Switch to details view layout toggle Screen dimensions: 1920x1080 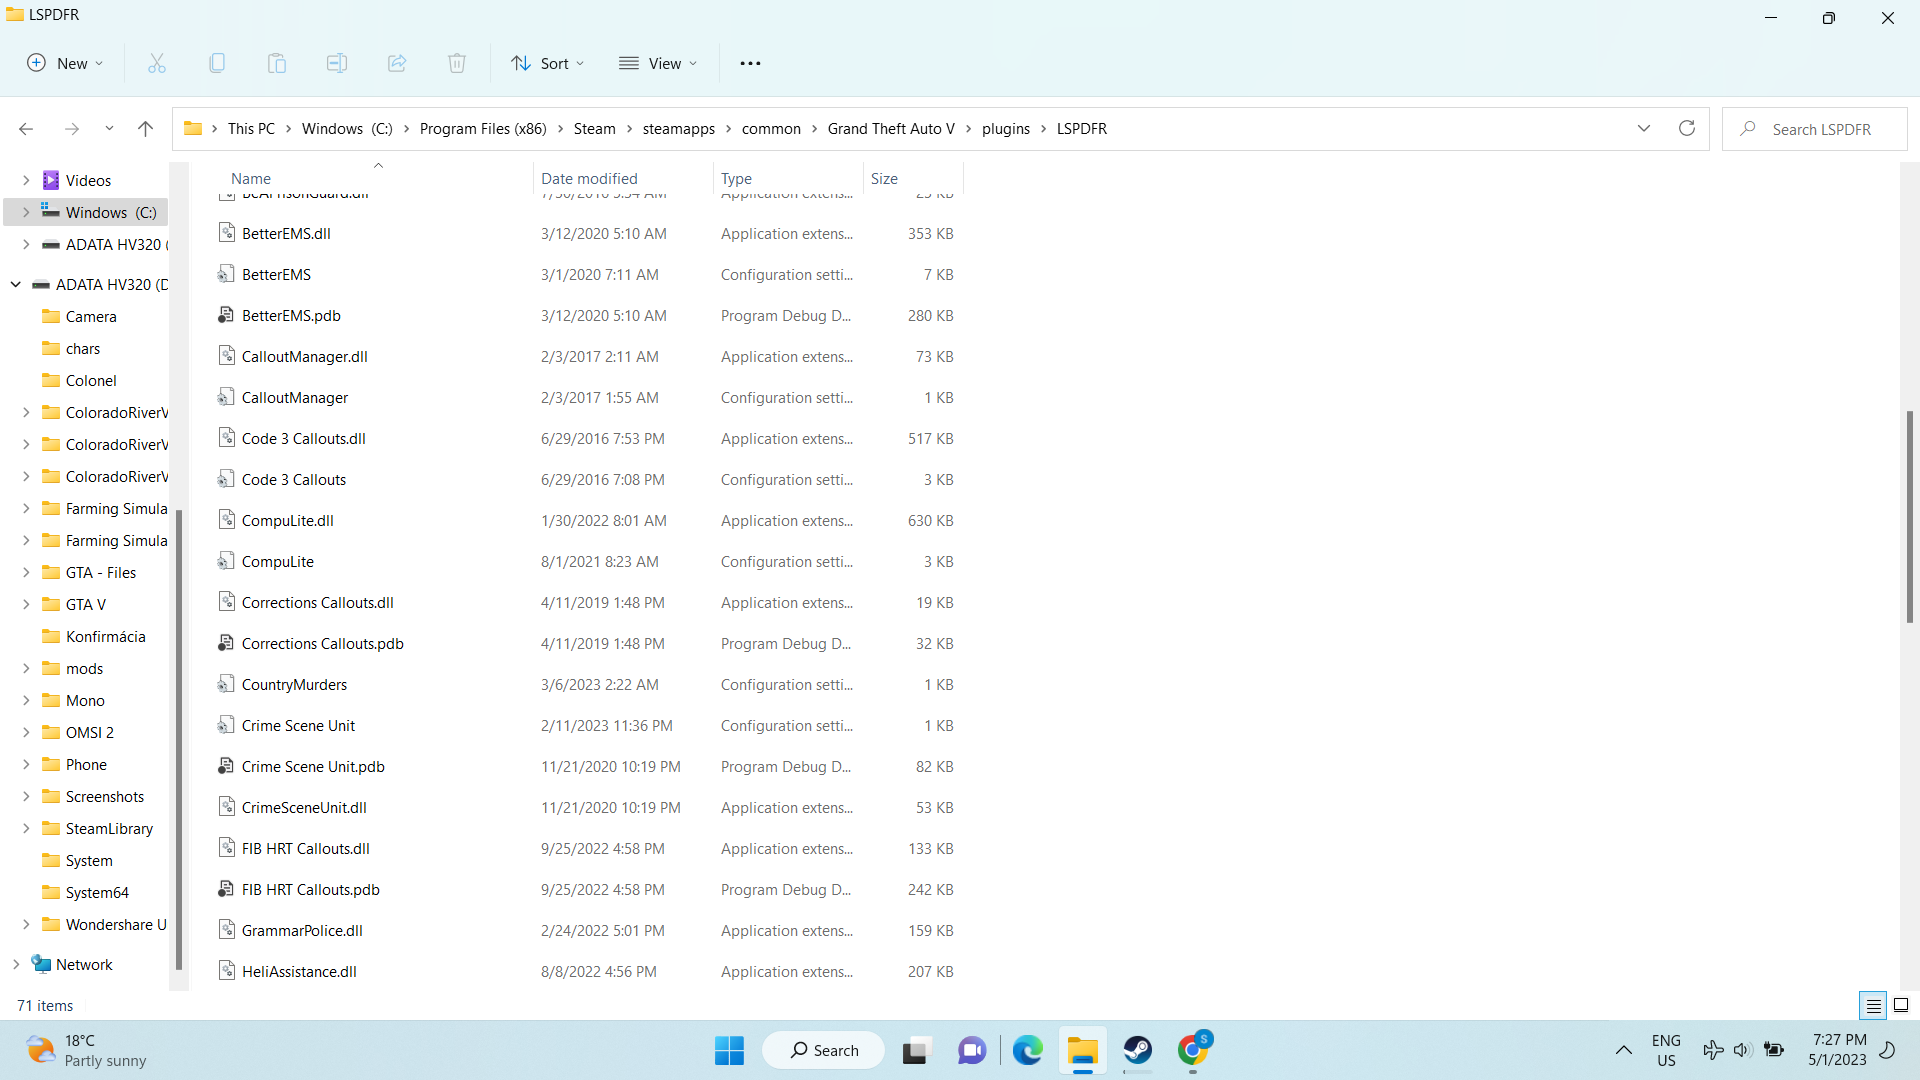click(x=1873, y=1005)
